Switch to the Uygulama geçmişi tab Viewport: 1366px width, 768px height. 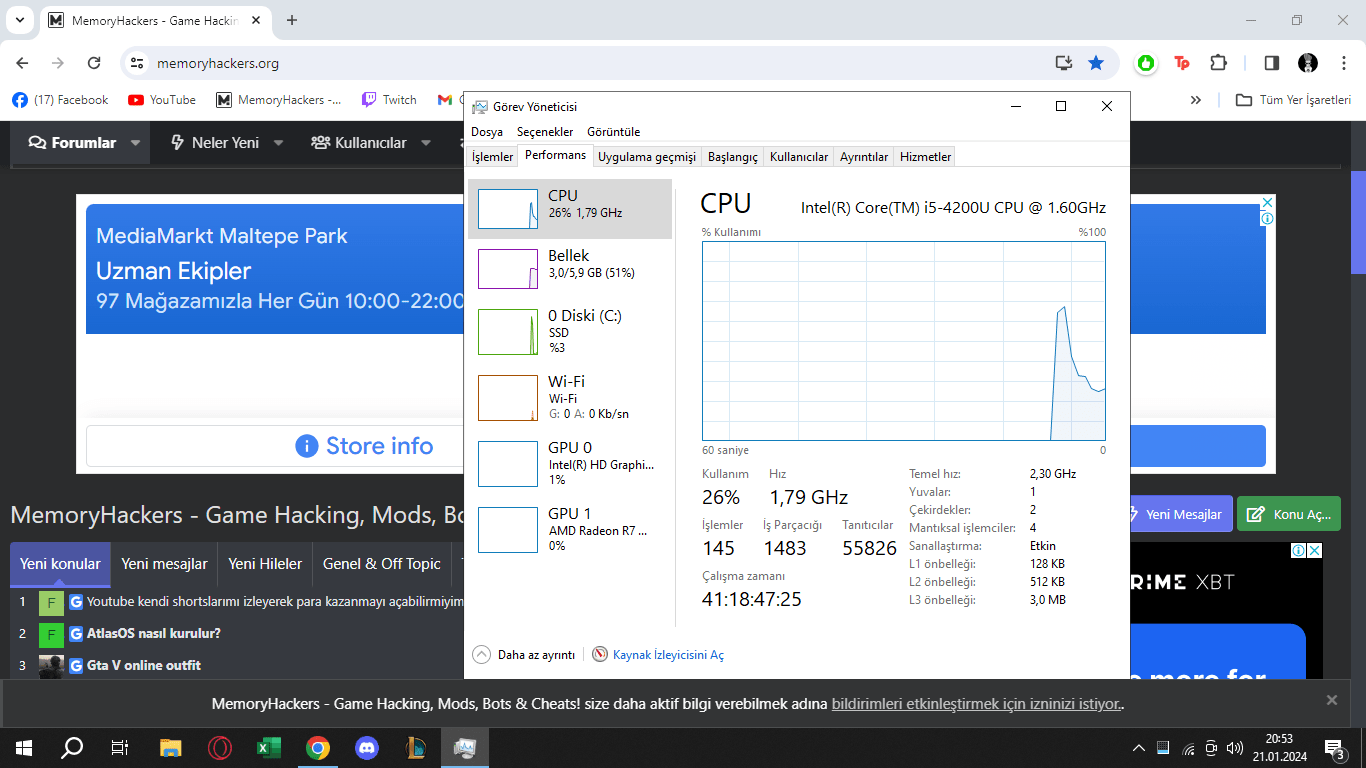coord(647,157)
